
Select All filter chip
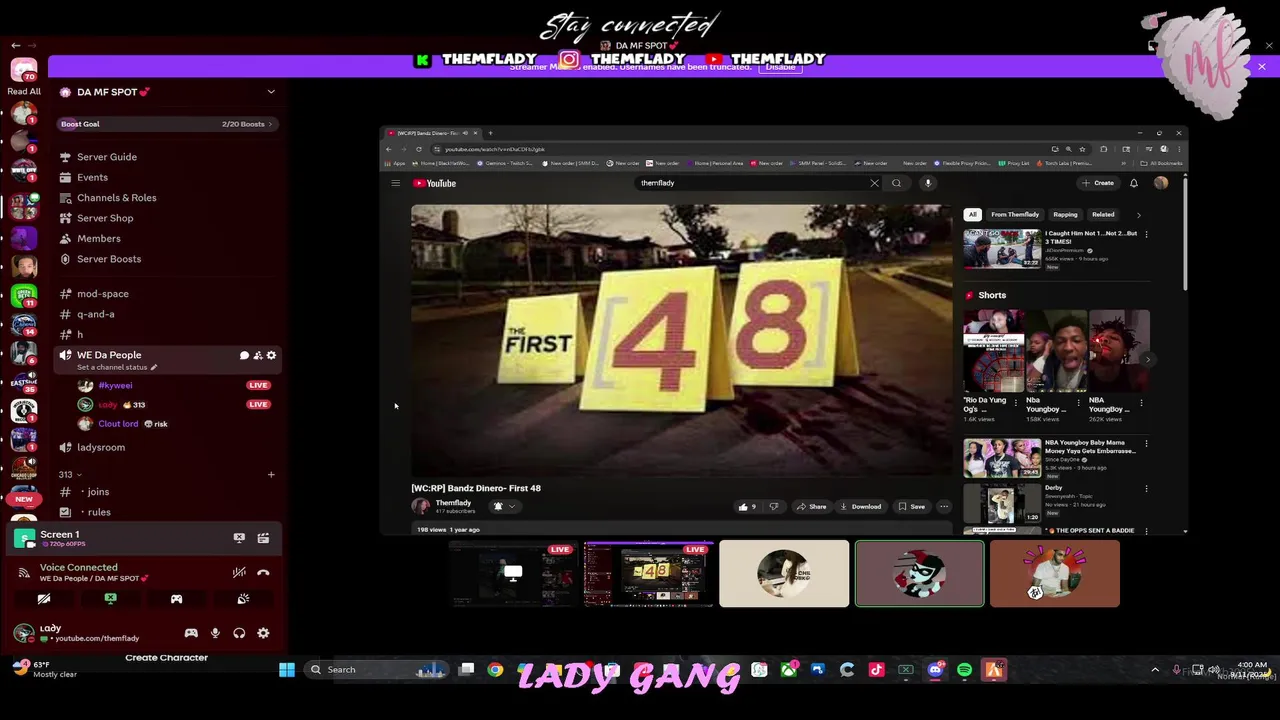pyautogui.click(x=972, y=214)
